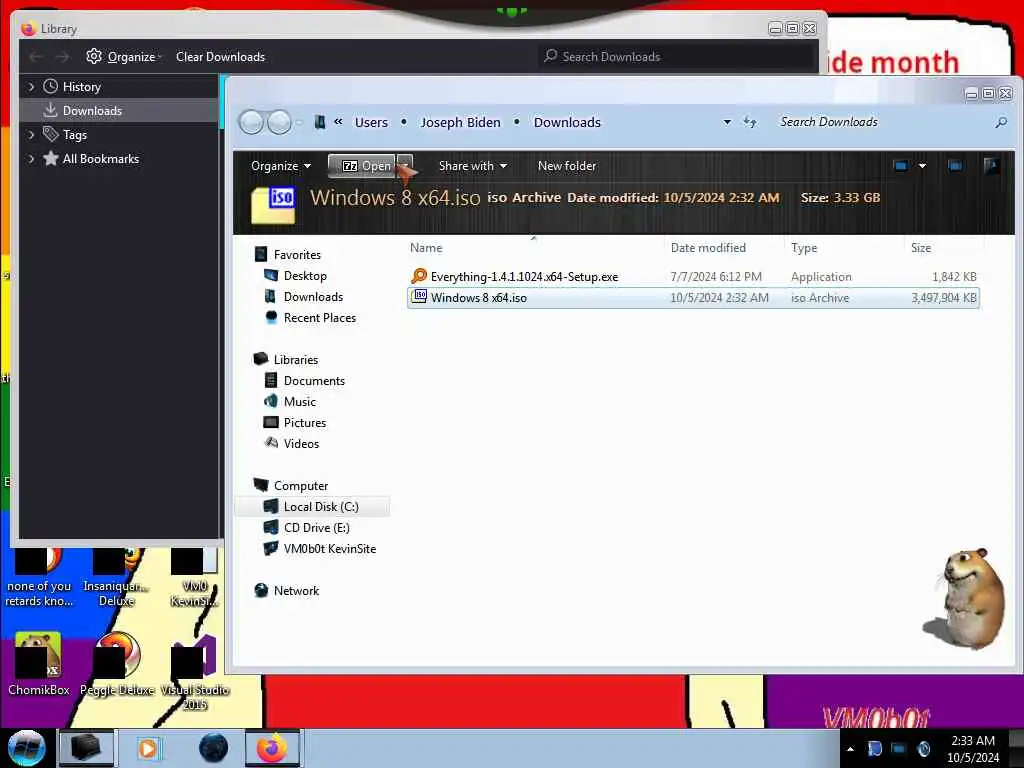Screen dimensions: 1024x768
Task: Click Explorer's round Back button
Action: pyautogui.click(x=251, y=122)
